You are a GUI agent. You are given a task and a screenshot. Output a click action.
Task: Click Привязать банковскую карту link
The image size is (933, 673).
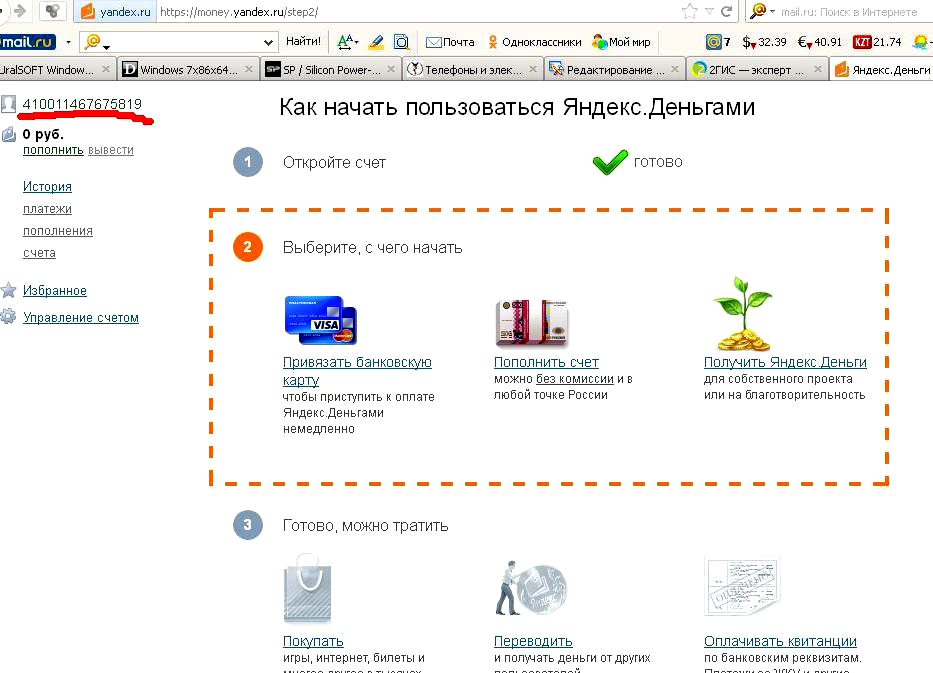click(357, 371)
